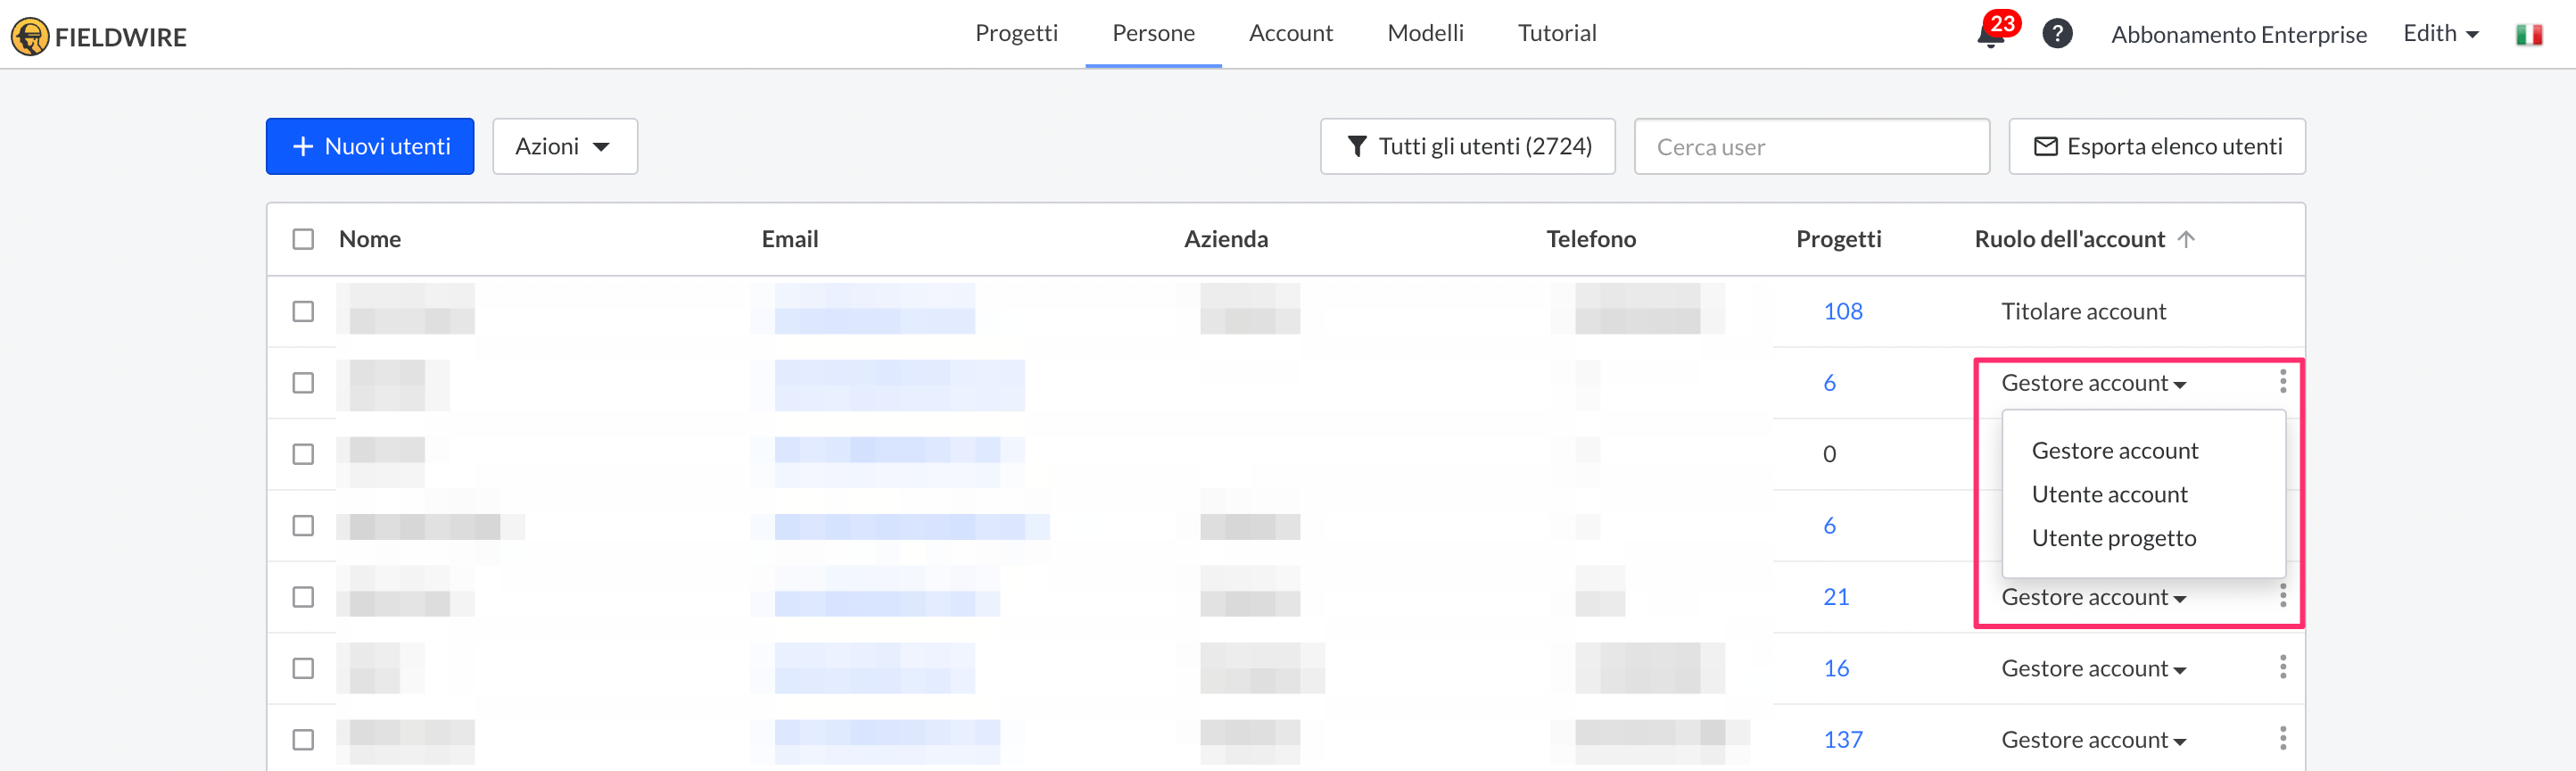
Task: Choose Gestore account in role menu
Action: click(x=2114, y=450)
